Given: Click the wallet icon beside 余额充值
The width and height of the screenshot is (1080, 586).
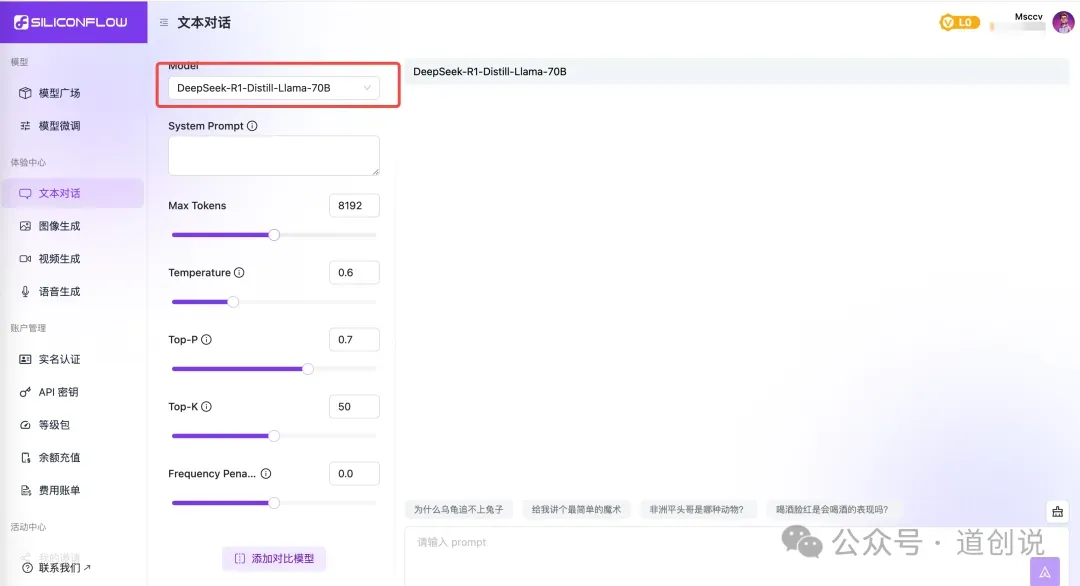Looking at the screenshot, I should coord(25,458).
